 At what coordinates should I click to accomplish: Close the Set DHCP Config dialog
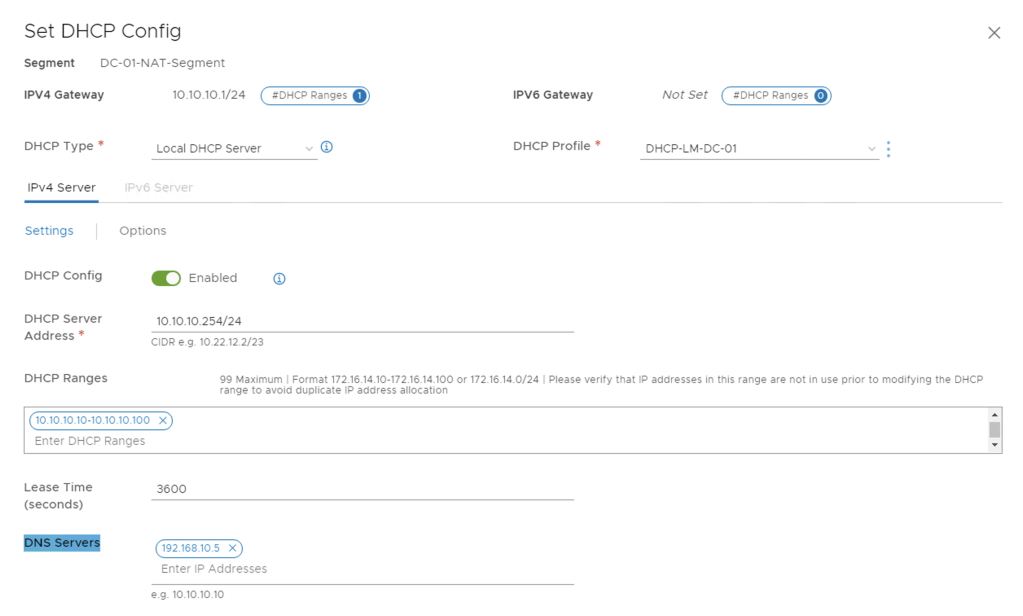click(x=993, y=33)
